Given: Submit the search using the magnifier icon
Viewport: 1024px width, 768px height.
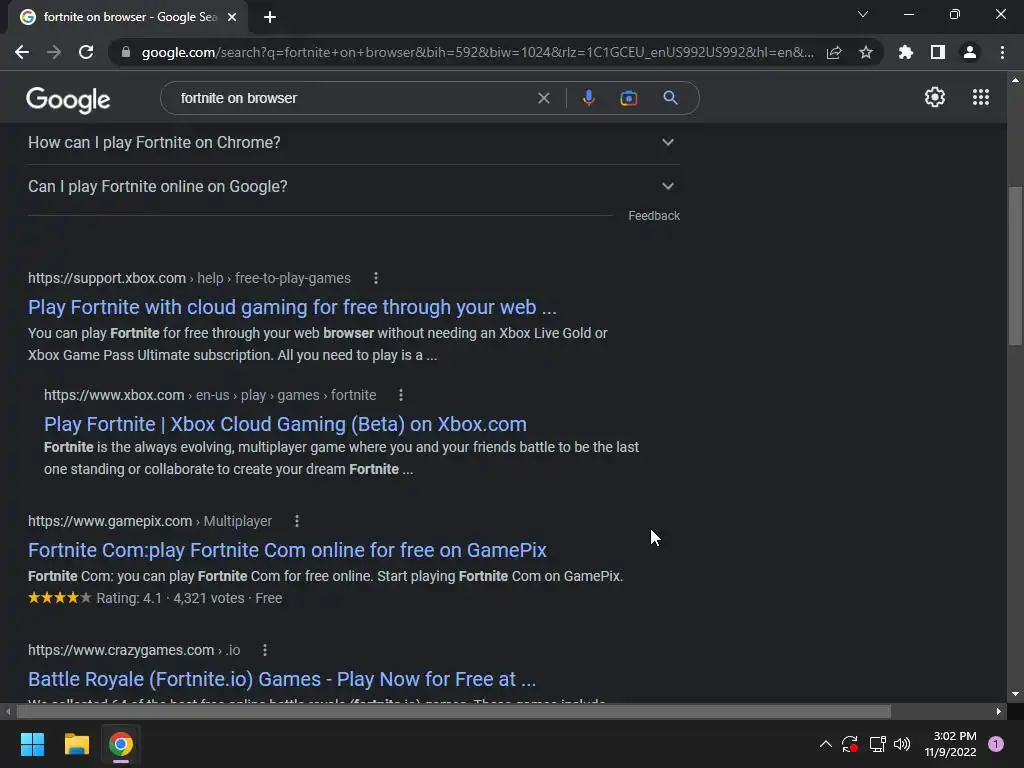Looking at the screenshot, I should coord(670,98).
